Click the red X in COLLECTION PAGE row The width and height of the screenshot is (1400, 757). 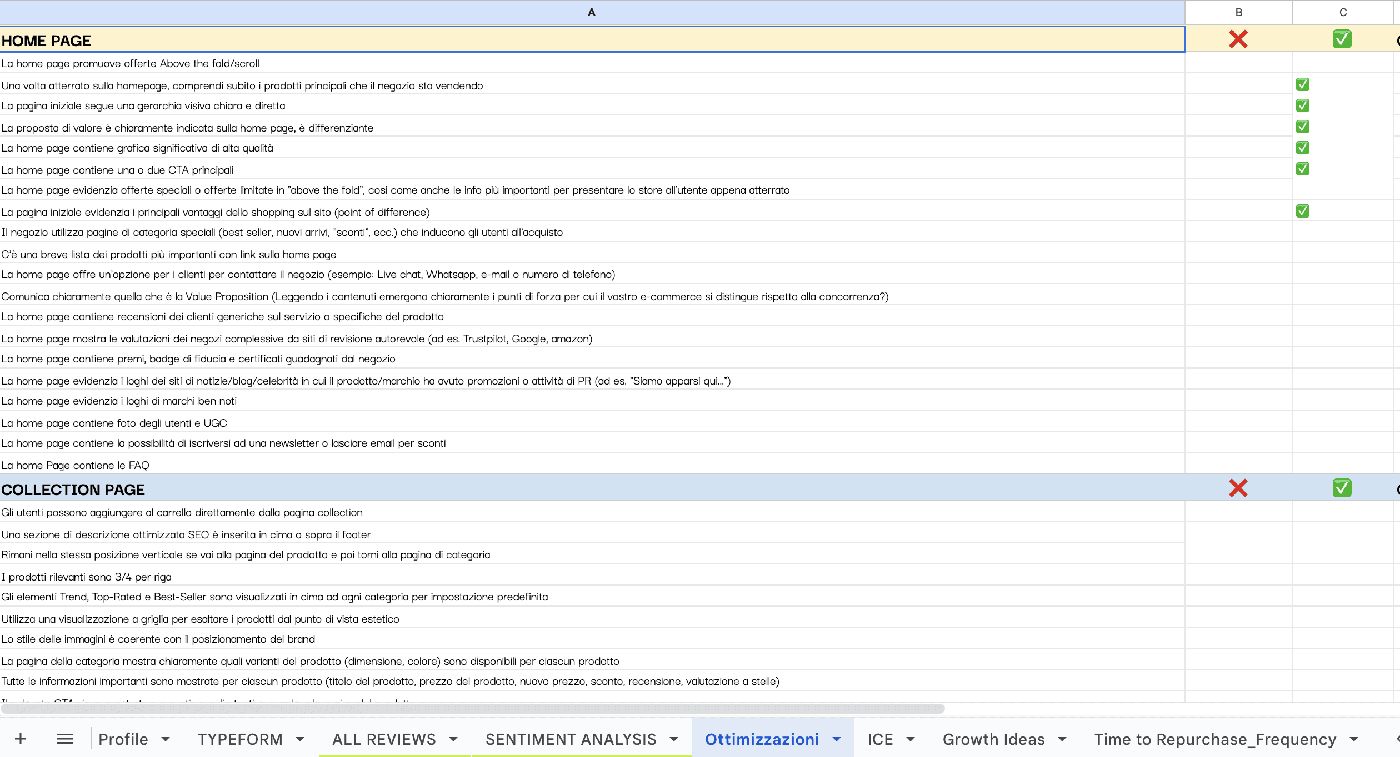[1238, 488]
